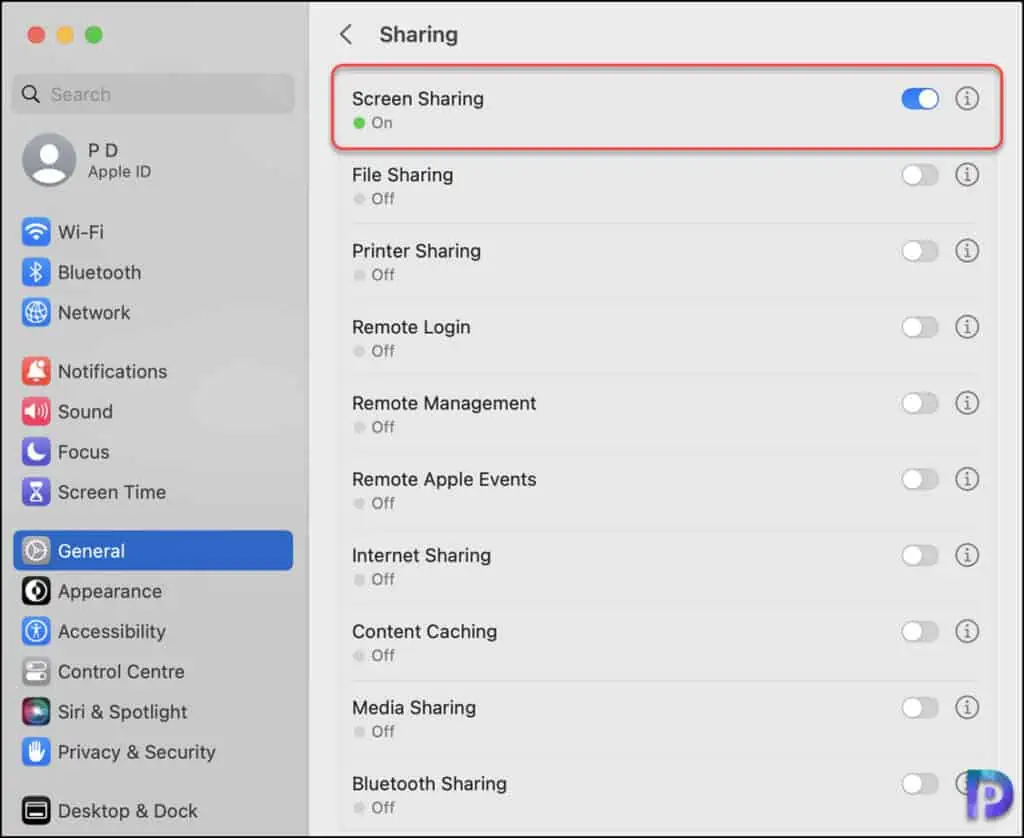Enable the Bluetooth Sharing toggle
This screenshot has width=1024, height=838.
920,784
